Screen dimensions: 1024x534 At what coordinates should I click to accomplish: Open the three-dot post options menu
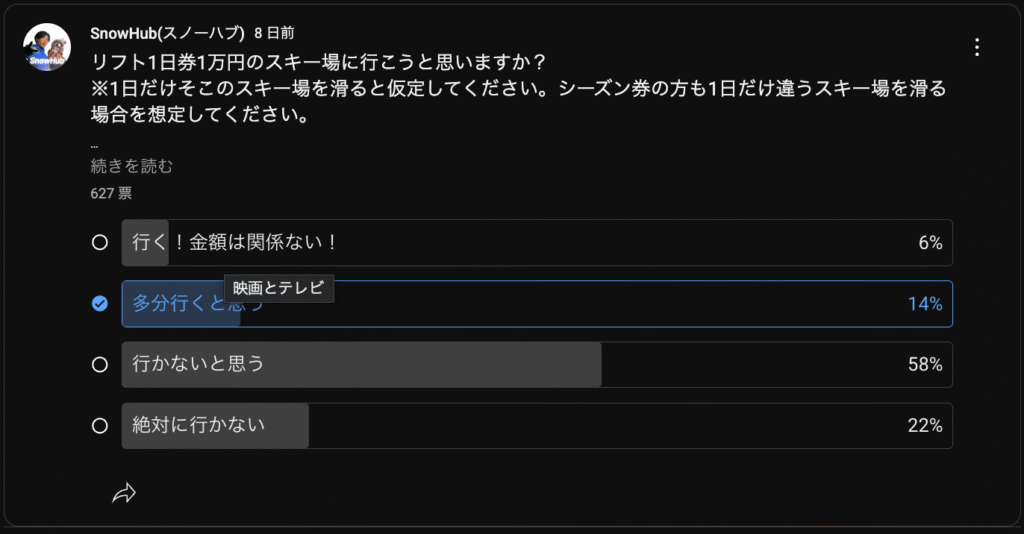click(977, 47)
